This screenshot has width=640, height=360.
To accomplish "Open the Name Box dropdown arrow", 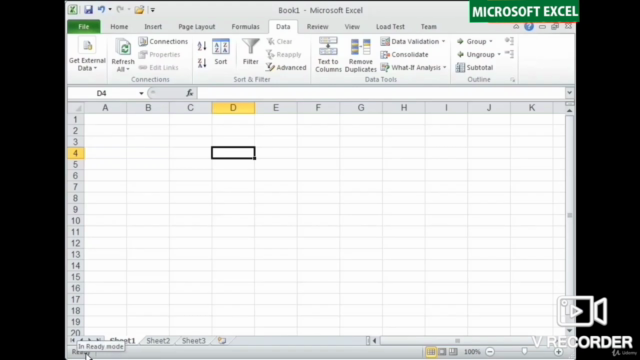I will pos(141,93).
